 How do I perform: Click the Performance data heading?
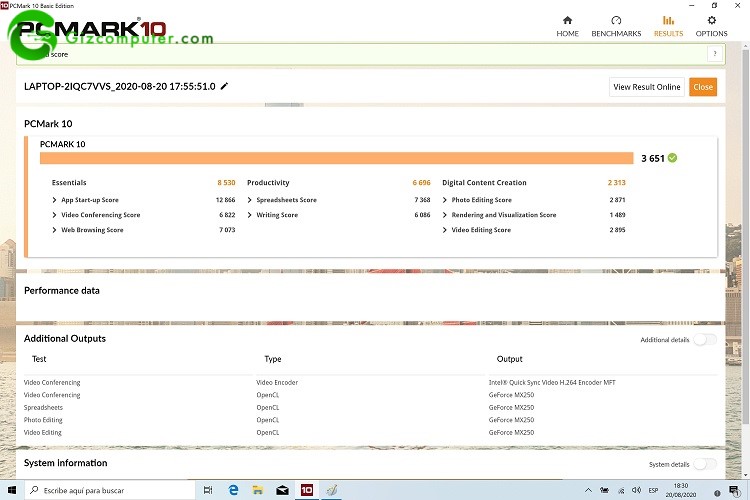click(62, 290)
